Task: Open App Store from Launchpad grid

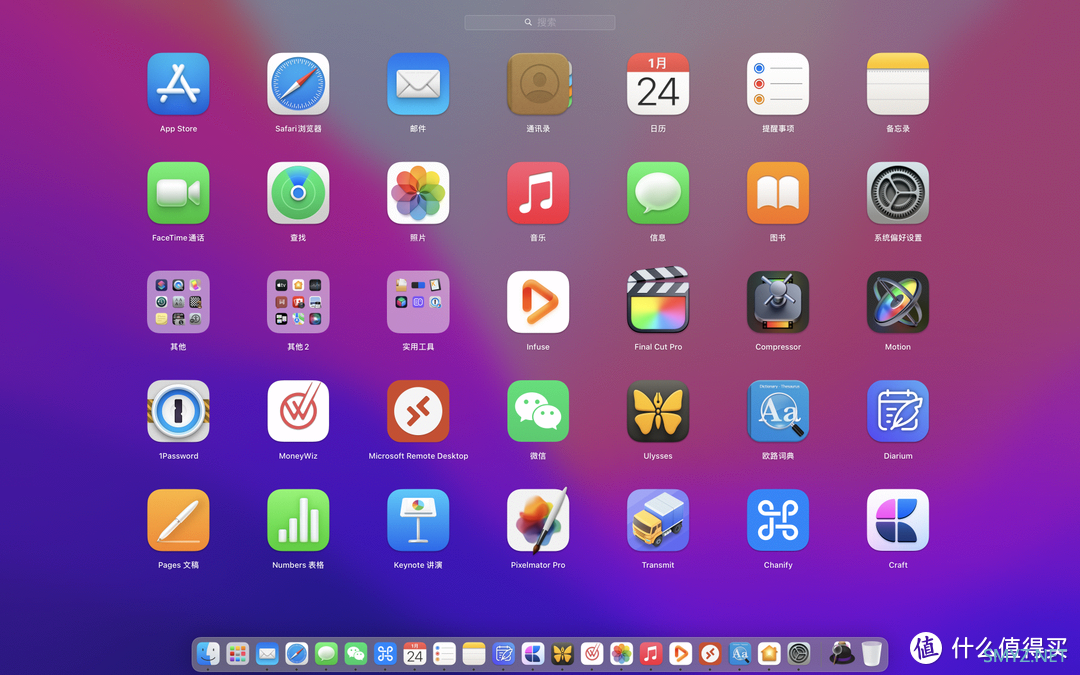Action: click(178, 84)
